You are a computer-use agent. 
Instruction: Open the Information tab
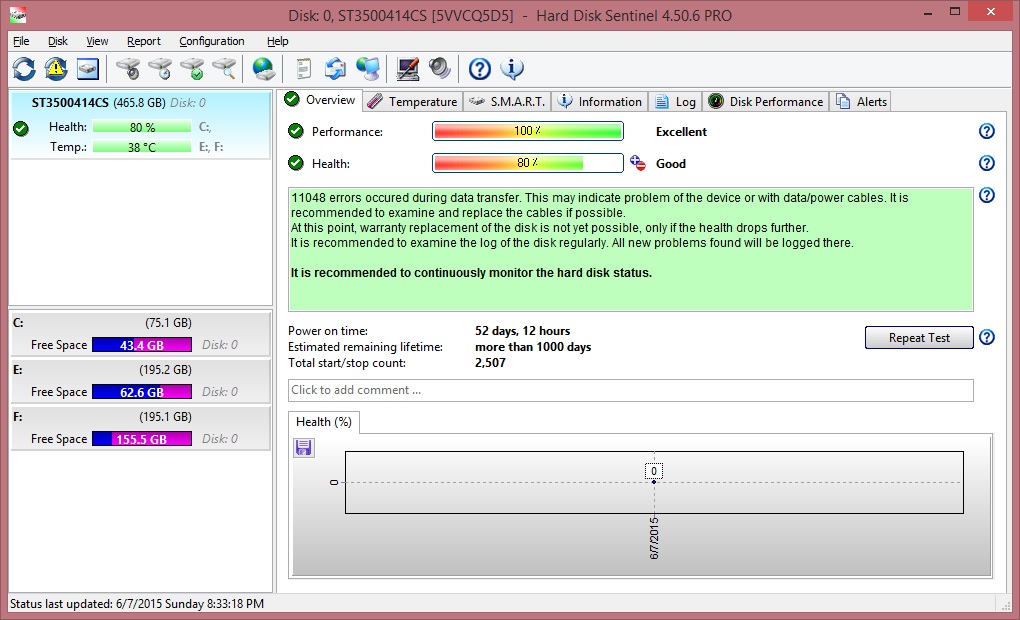(x=600, y=101)
